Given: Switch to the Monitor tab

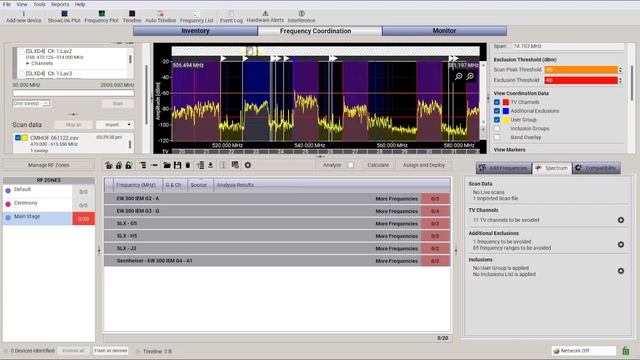Looking at the screenshot, I should tap(444, 31).
